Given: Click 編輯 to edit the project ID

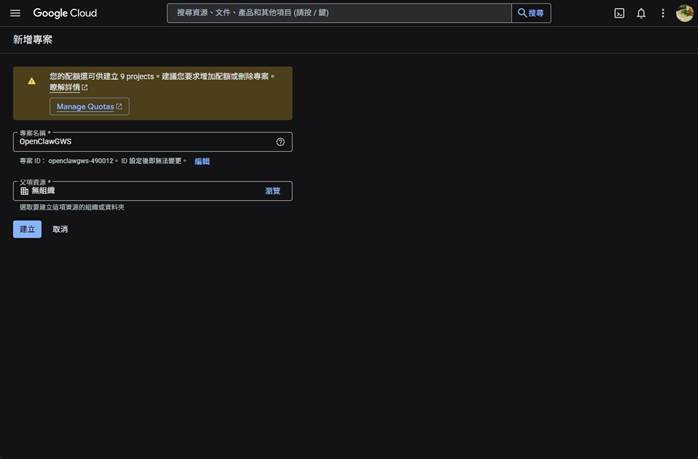Looking at the screenshot, I should (202, 161).
